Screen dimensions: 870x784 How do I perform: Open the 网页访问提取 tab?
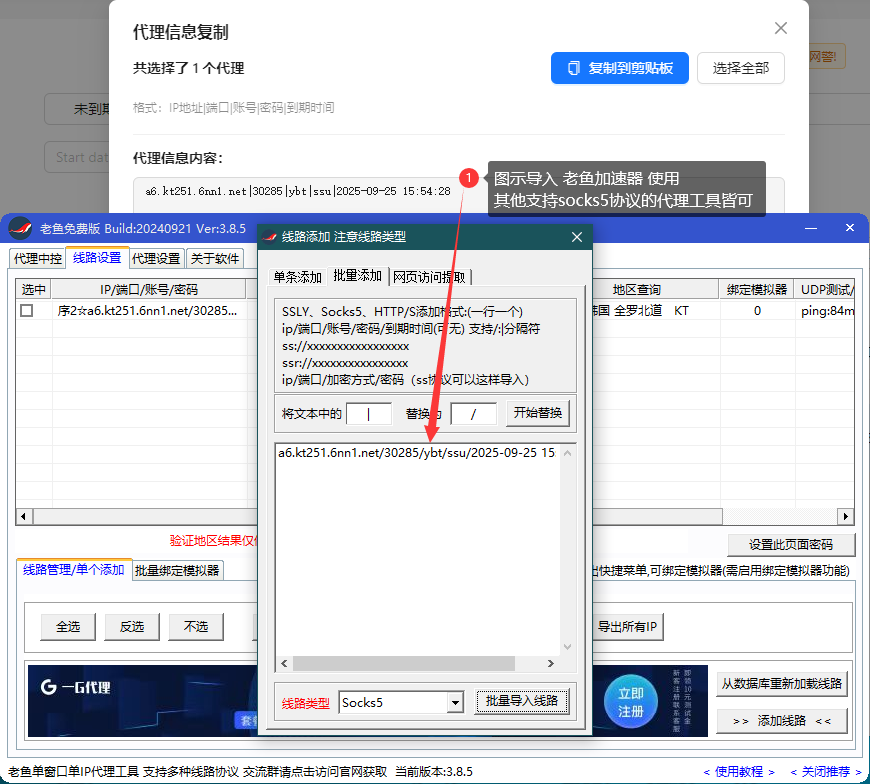tap(431, 277)
